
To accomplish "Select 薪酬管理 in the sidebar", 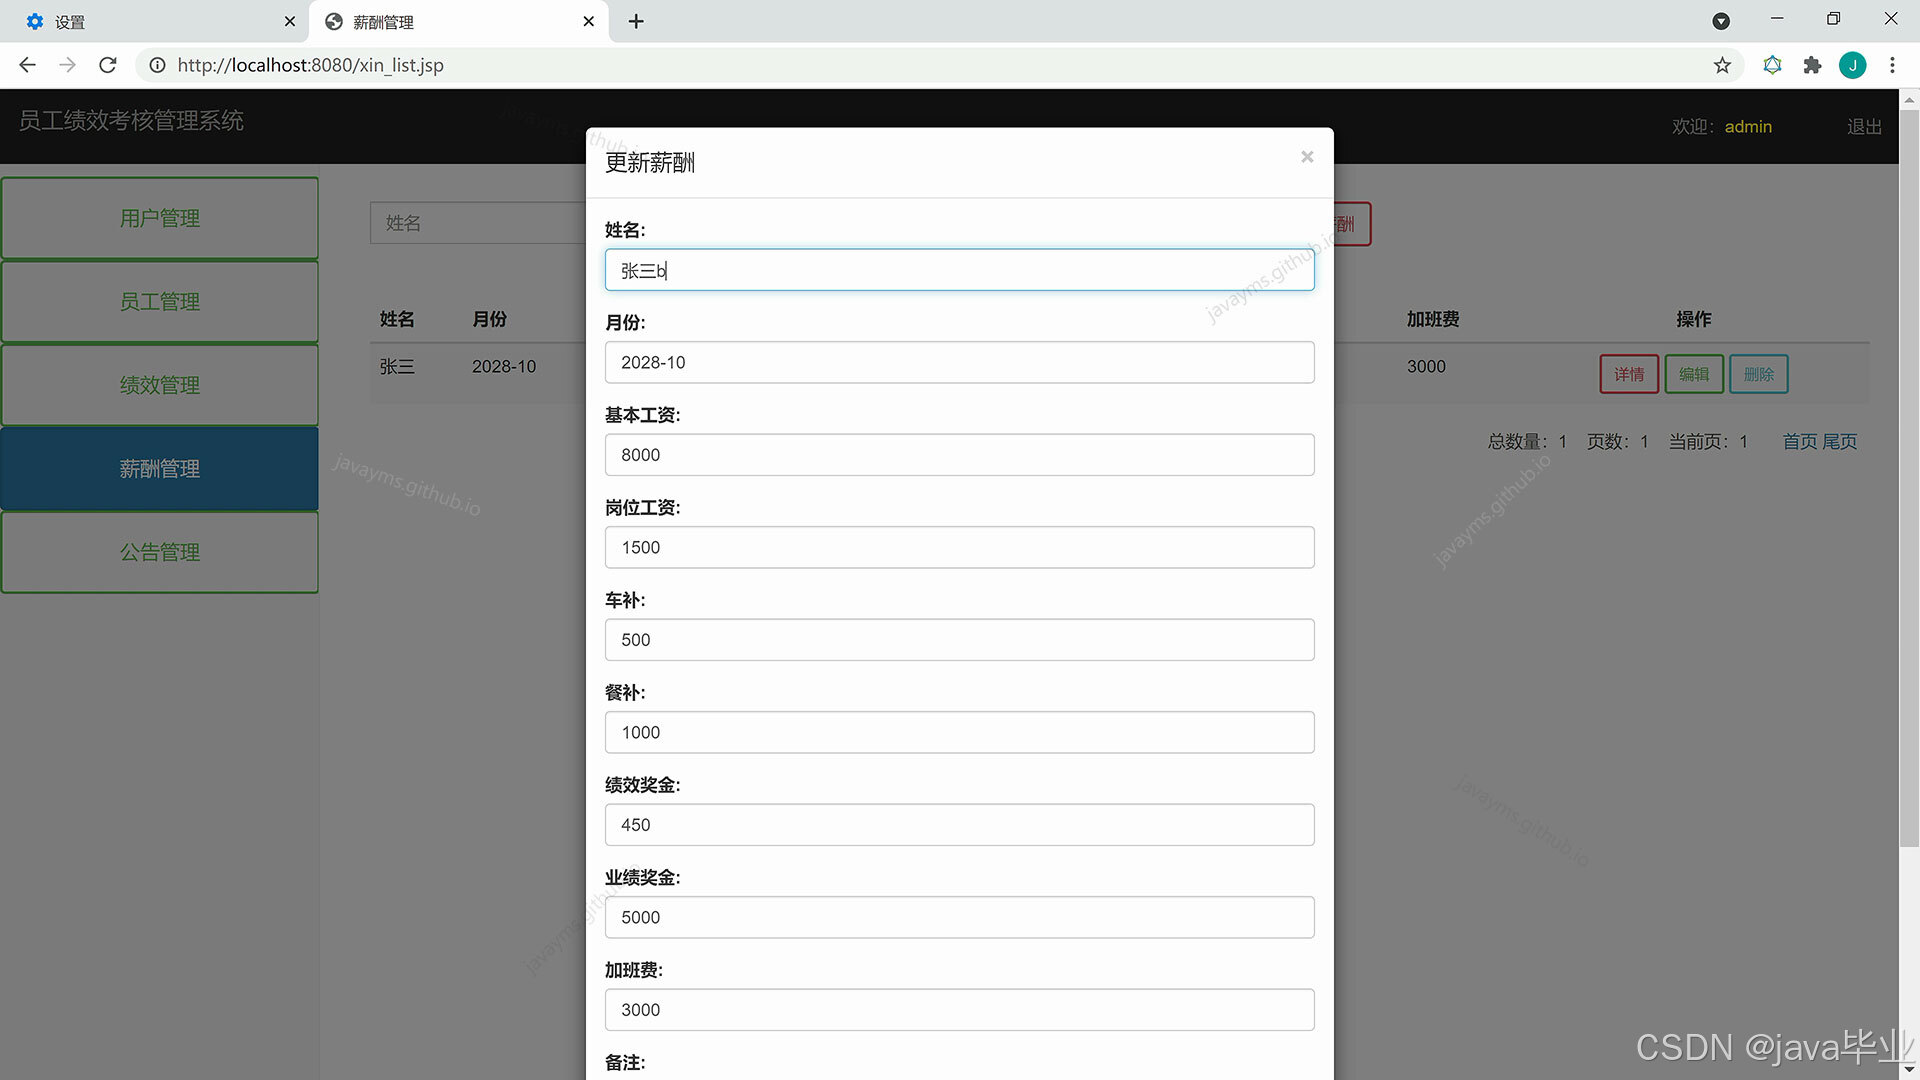I will (x=160, y=468).
